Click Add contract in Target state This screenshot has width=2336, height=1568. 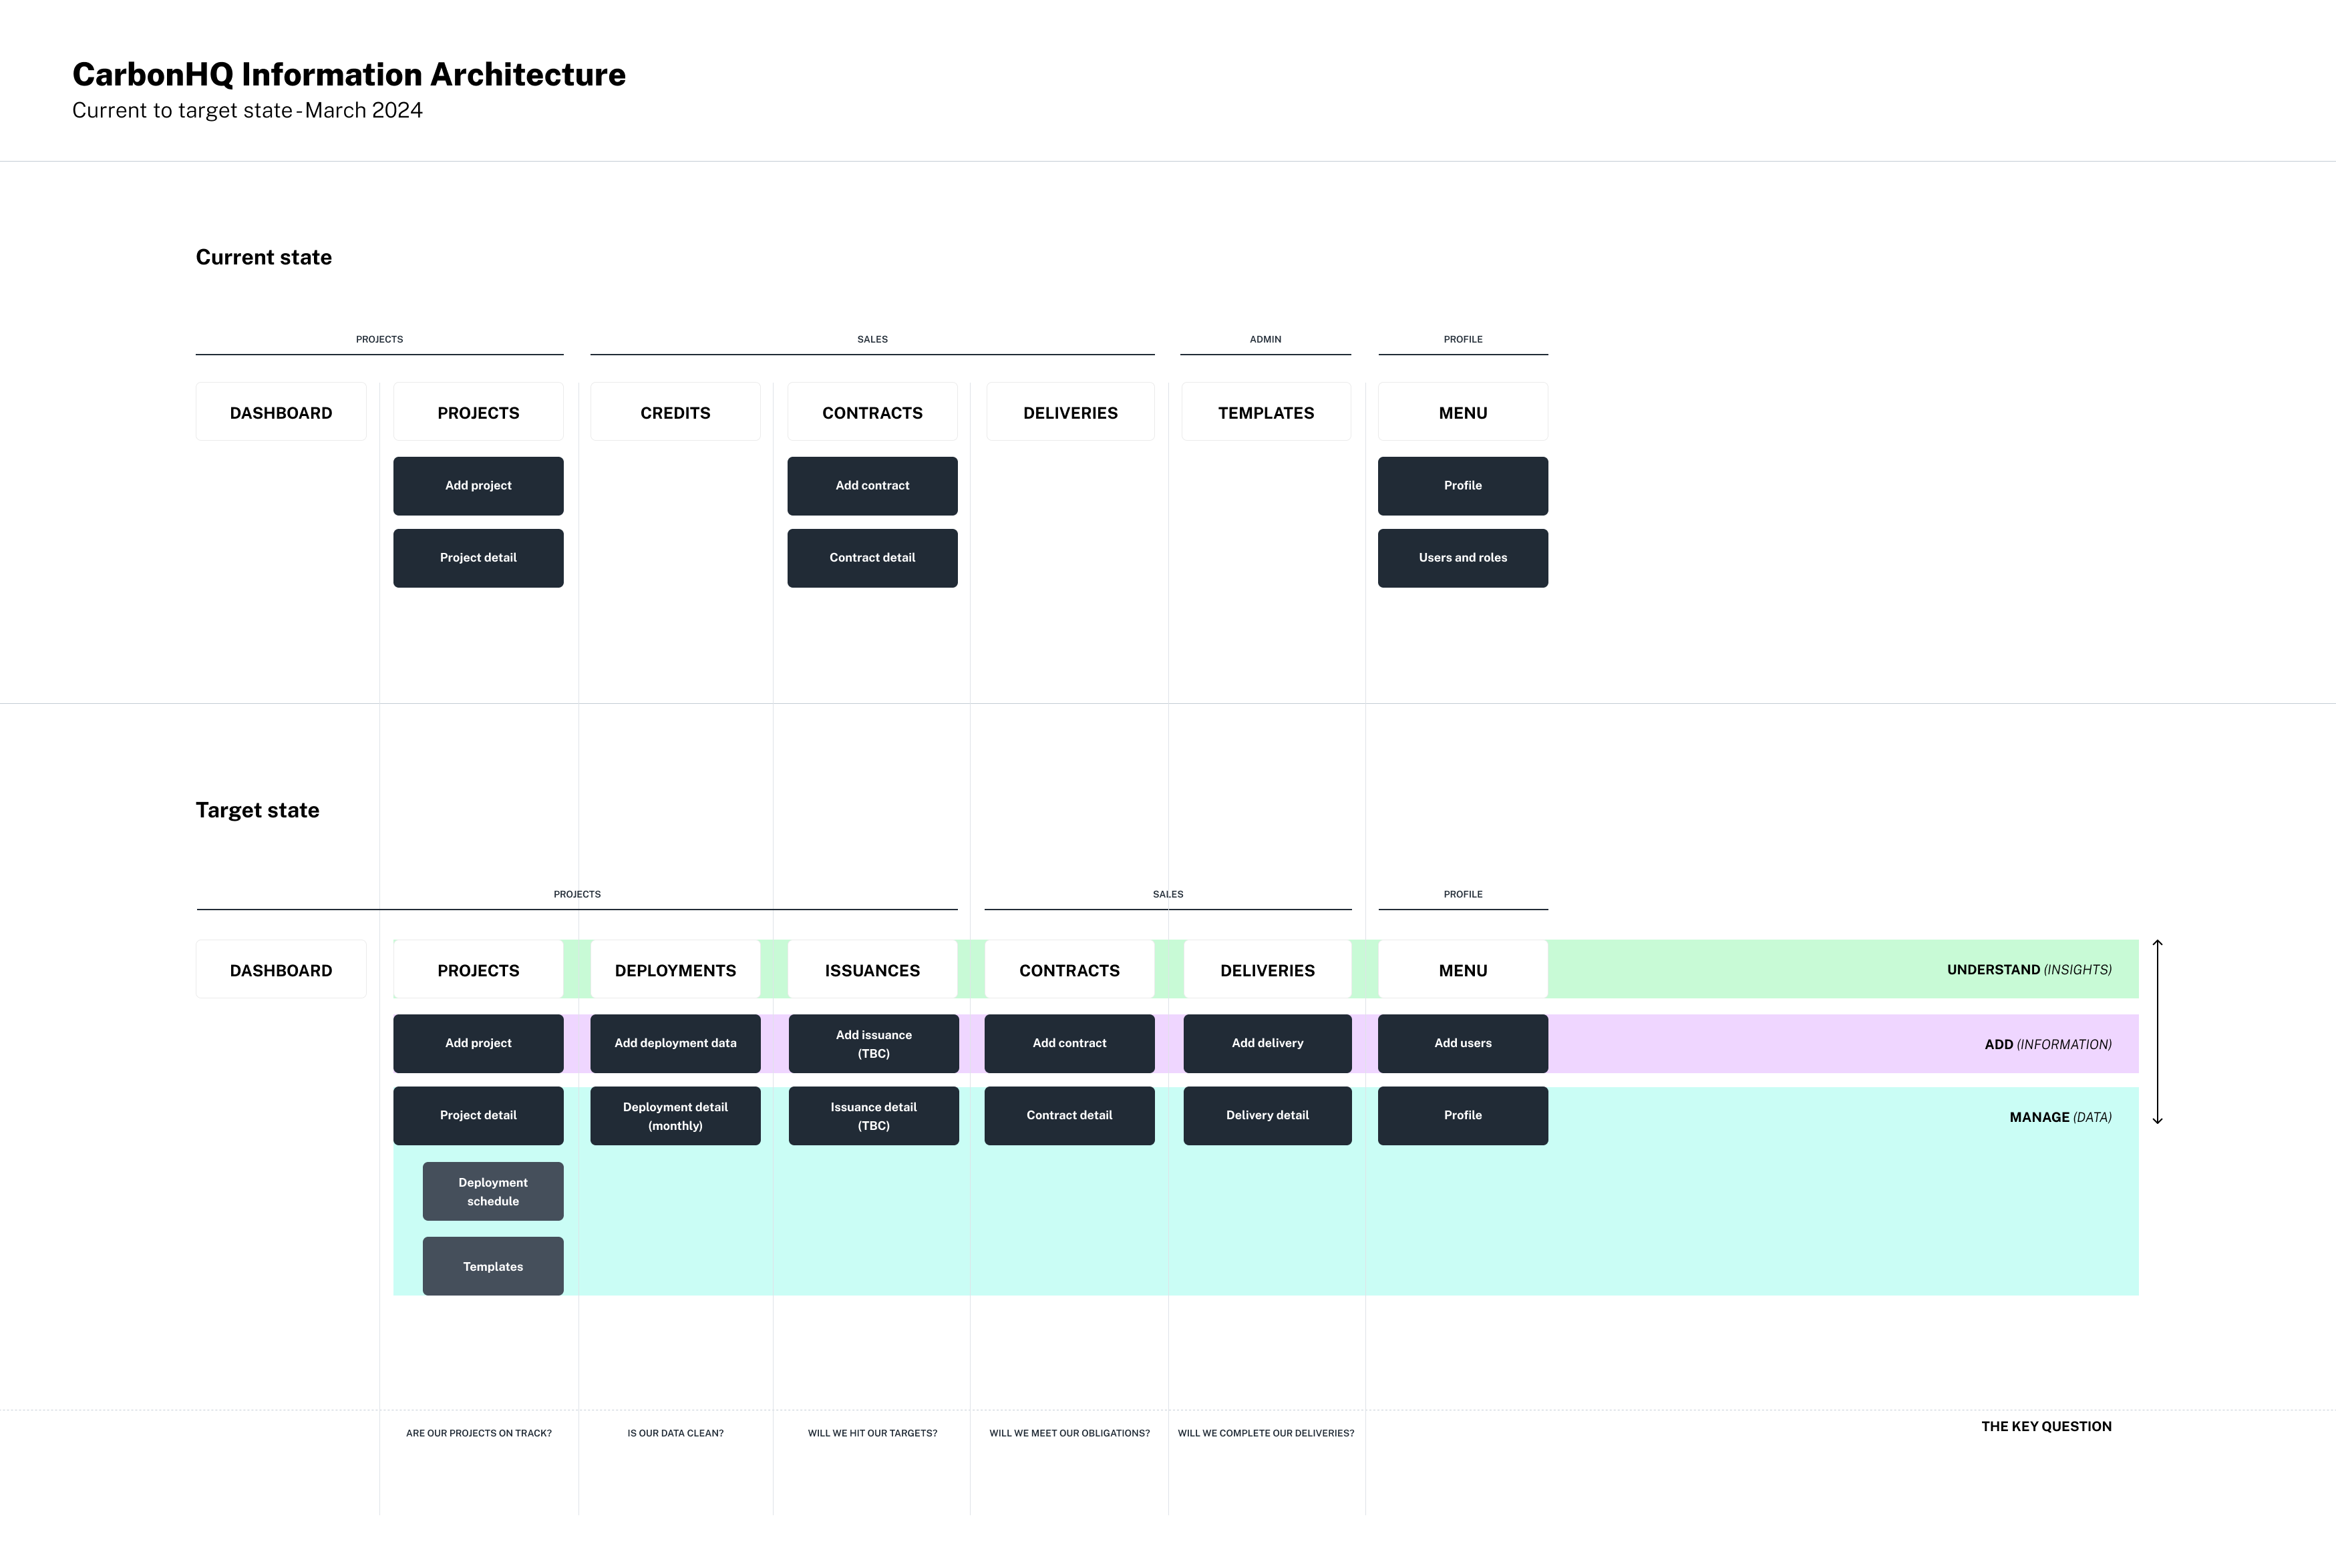[x=1069, y=1044]
